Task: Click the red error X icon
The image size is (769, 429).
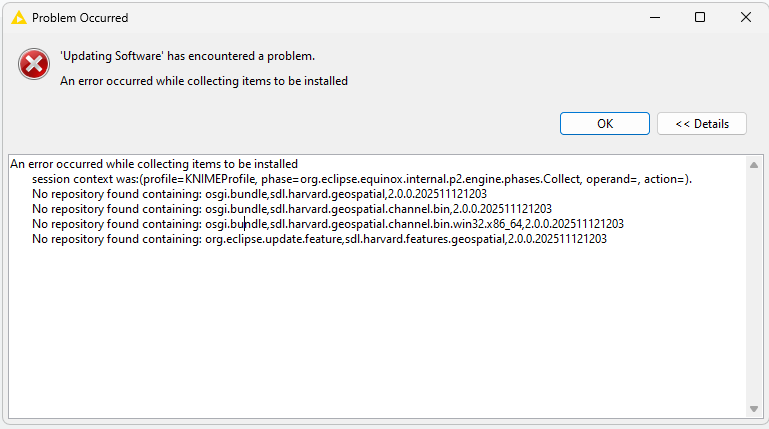Action: (x=34, y=65)
